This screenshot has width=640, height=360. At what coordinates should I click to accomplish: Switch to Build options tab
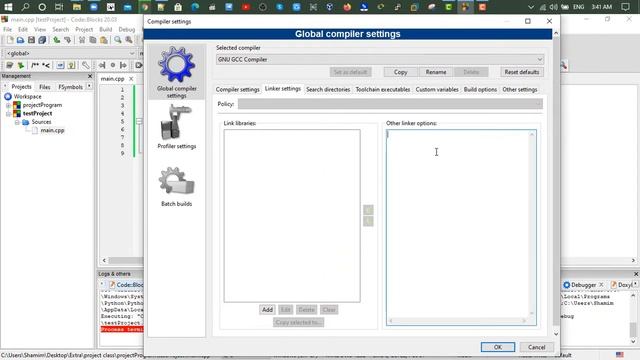coord(480,89)
